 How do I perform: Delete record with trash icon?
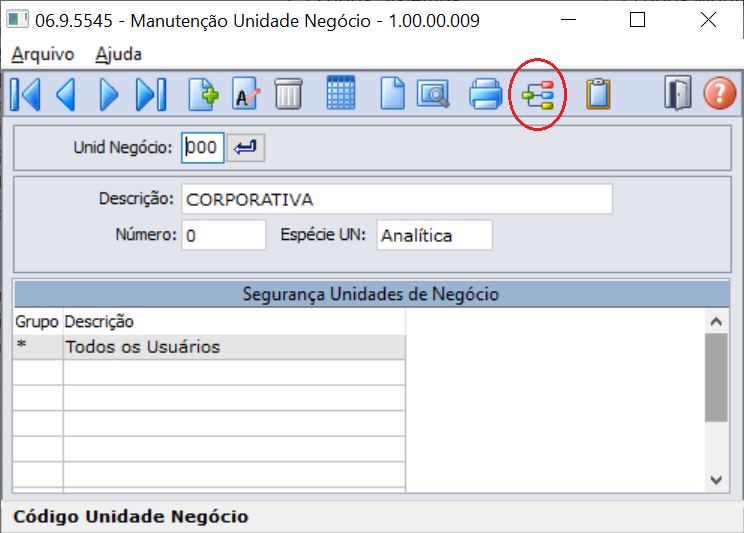tap(288, 94)
